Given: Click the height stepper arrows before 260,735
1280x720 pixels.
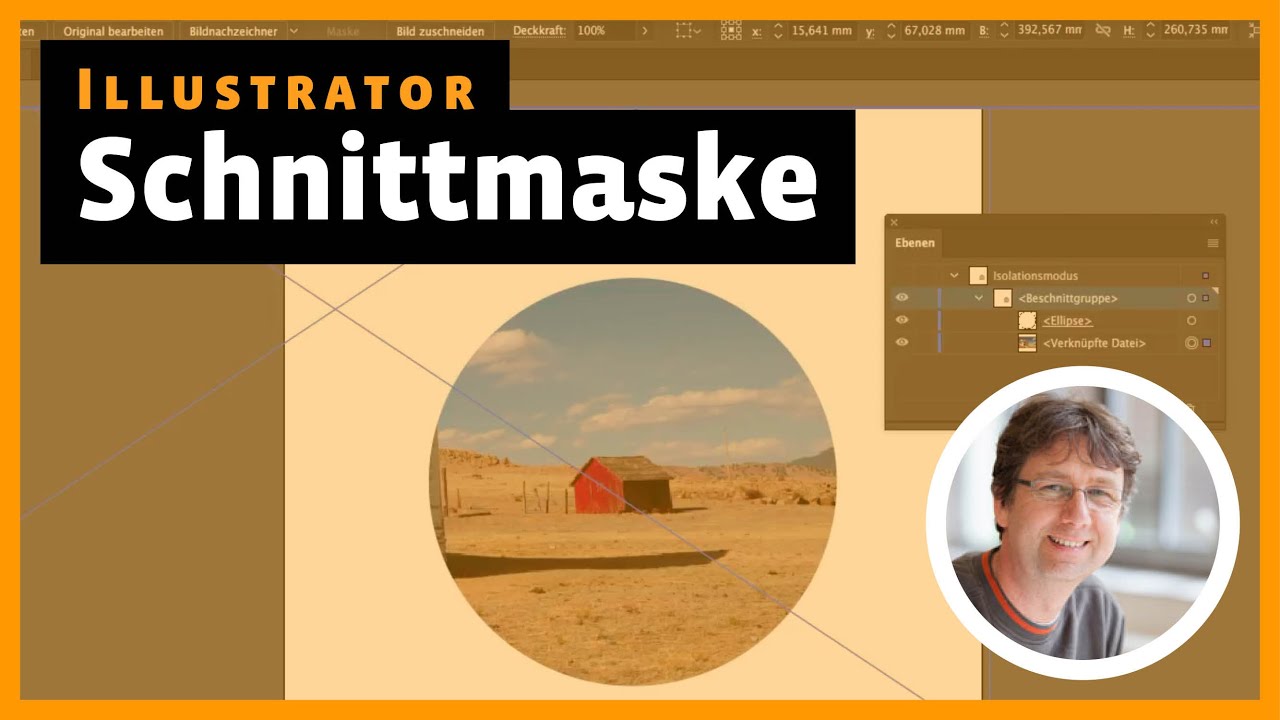Looking at the screenshot, I should click(x=1151, y=31).
